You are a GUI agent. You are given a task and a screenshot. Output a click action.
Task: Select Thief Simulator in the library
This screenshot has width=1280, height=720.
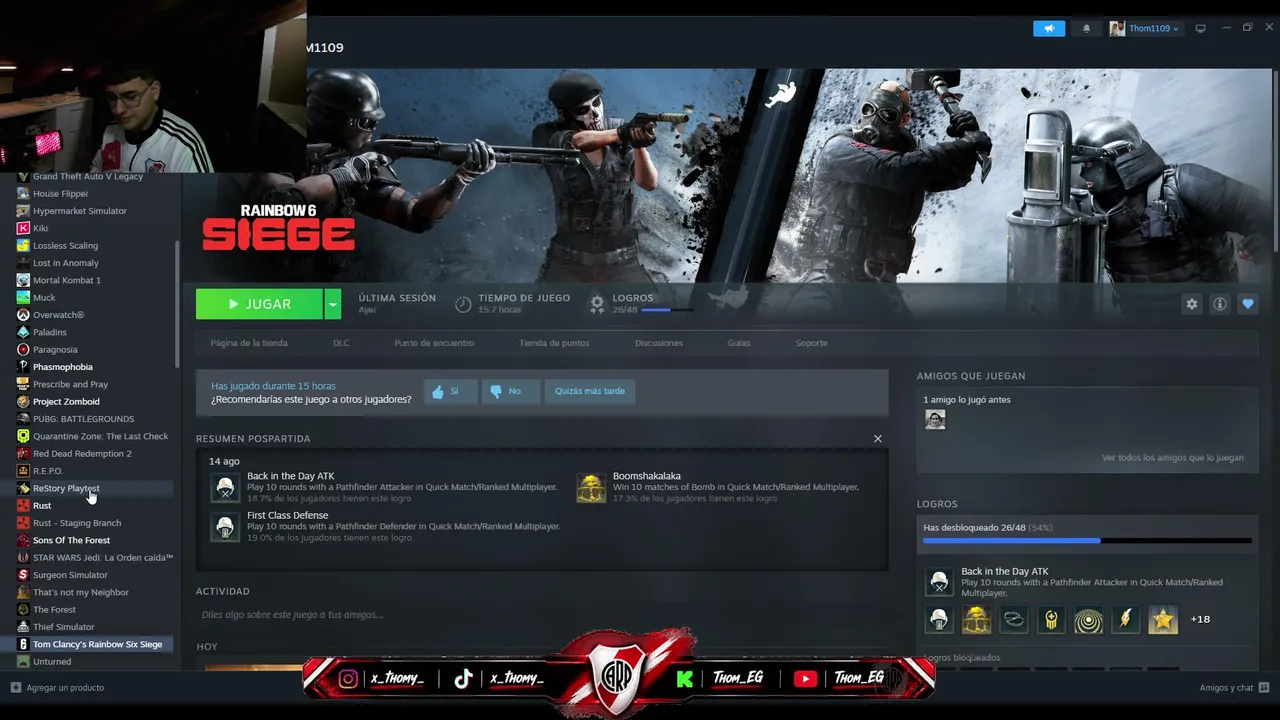pos(64,627)
